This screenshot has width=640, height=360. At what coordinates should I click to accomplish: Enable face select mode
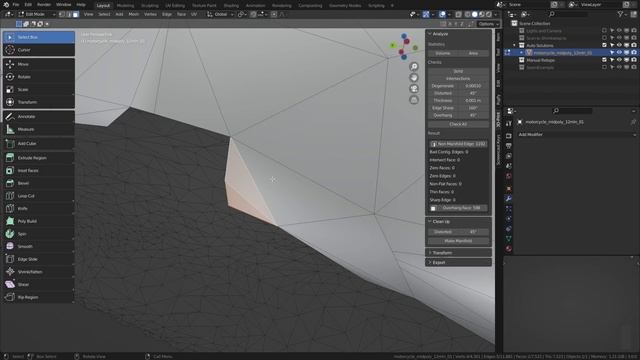(76, 14)
